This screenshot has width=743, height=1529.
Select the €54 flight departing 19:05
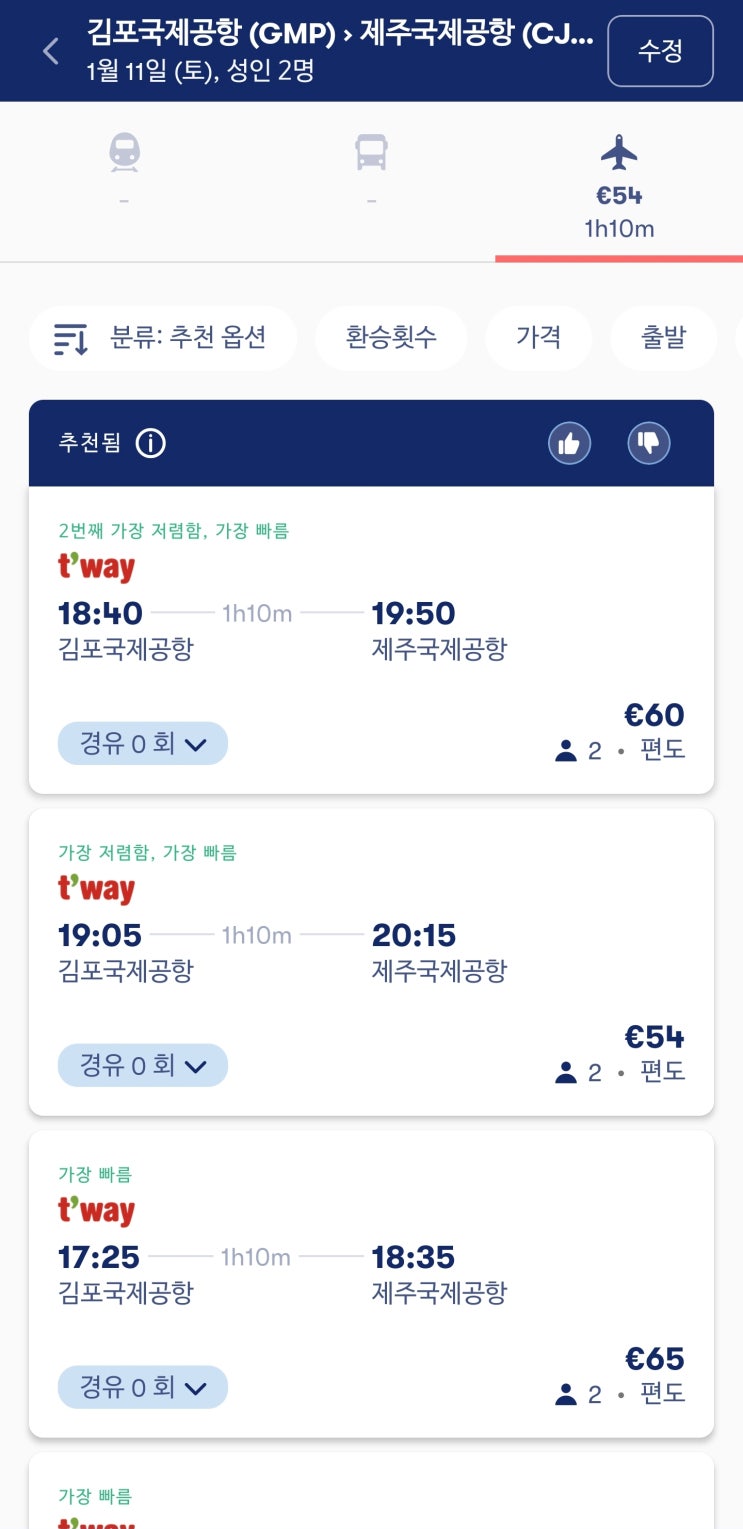pyautogui.click(x=654, y=1037)
